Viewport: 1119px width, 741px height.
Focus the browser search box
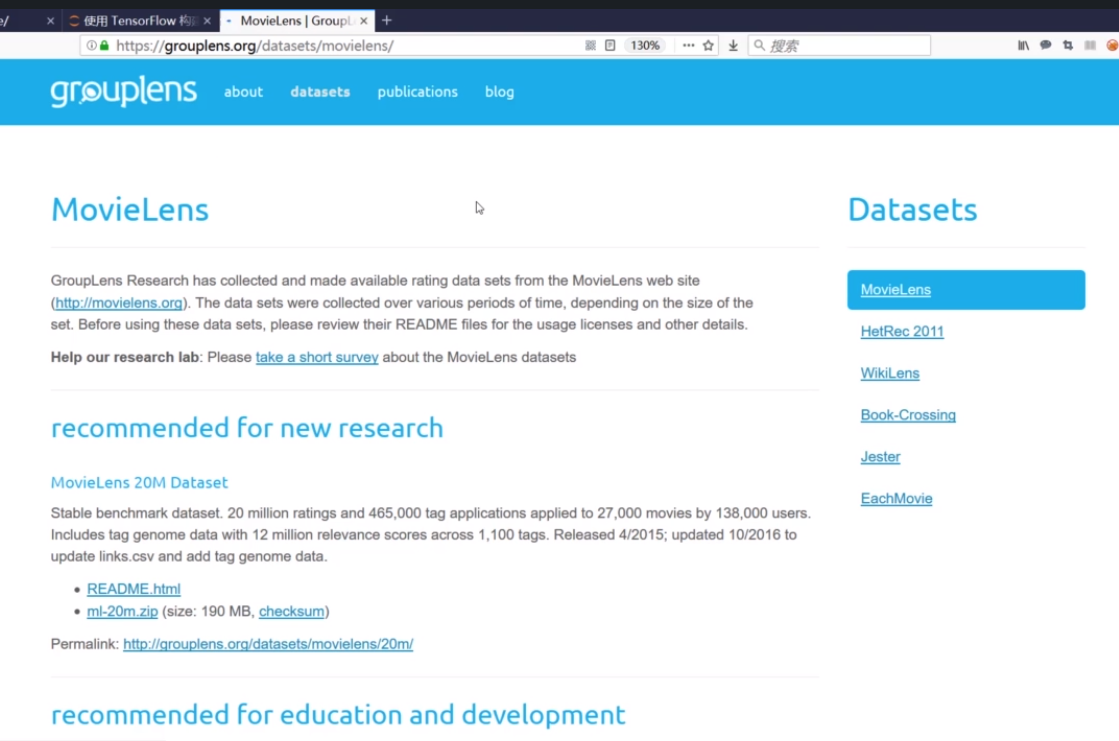click(x=839, y=46)
